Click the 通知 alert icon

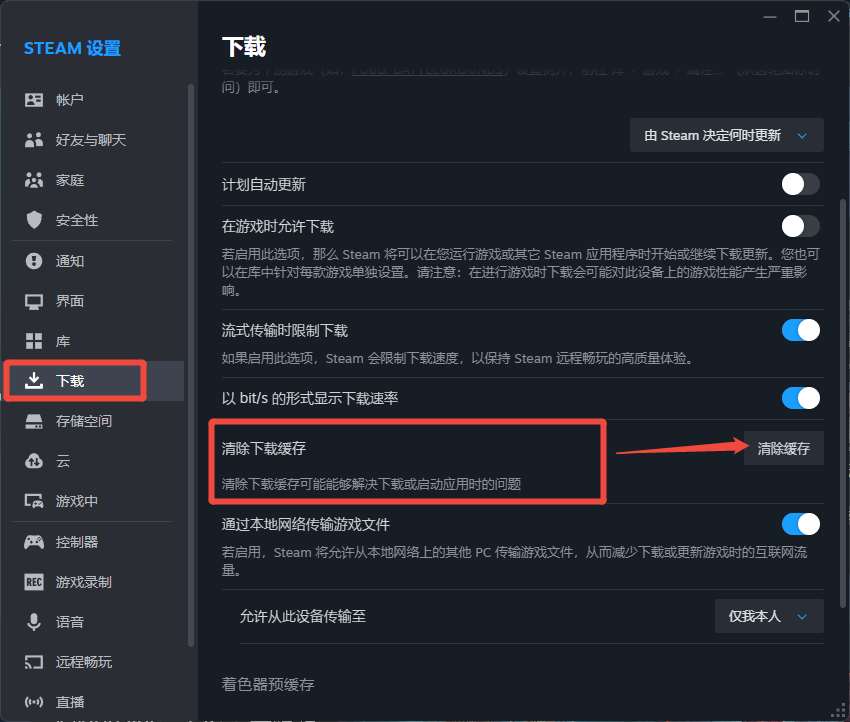pos(34,261)
